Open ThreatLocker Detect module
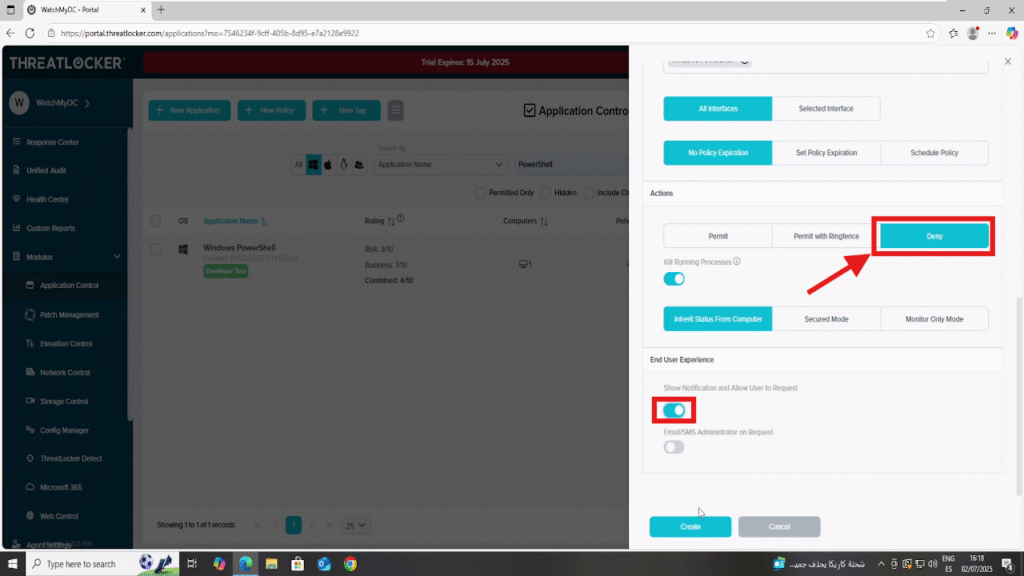 tap(71, 458)
